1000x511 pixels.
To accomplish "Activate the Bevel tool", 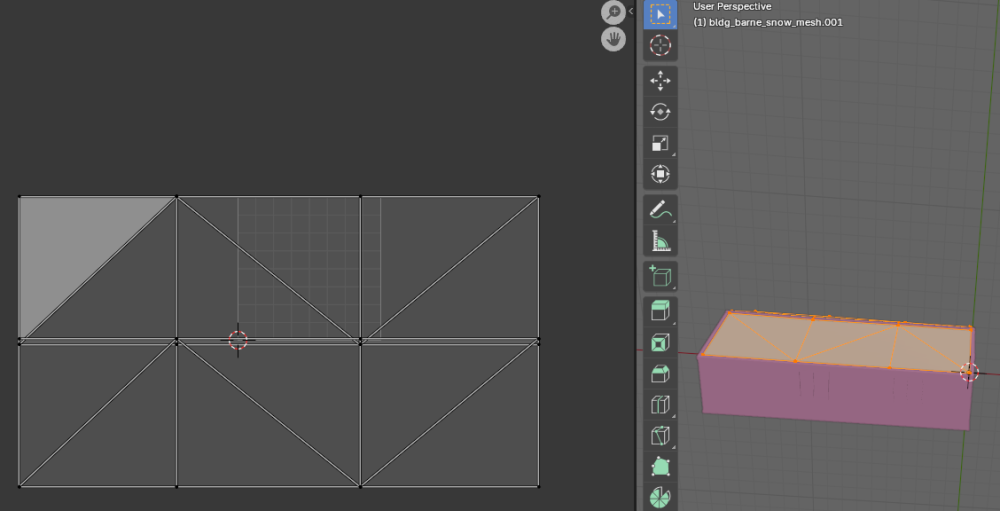I will coord(660,374).
